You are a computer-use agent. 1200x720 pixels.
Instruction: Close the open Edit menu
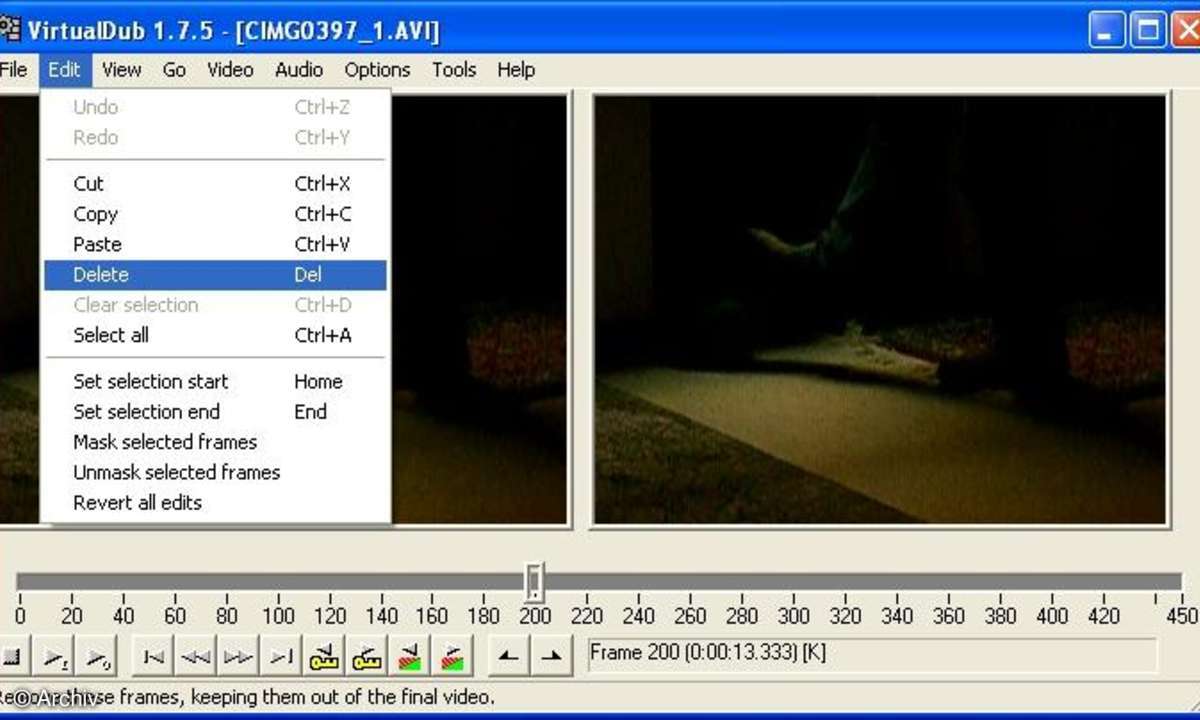coord(64,70)
